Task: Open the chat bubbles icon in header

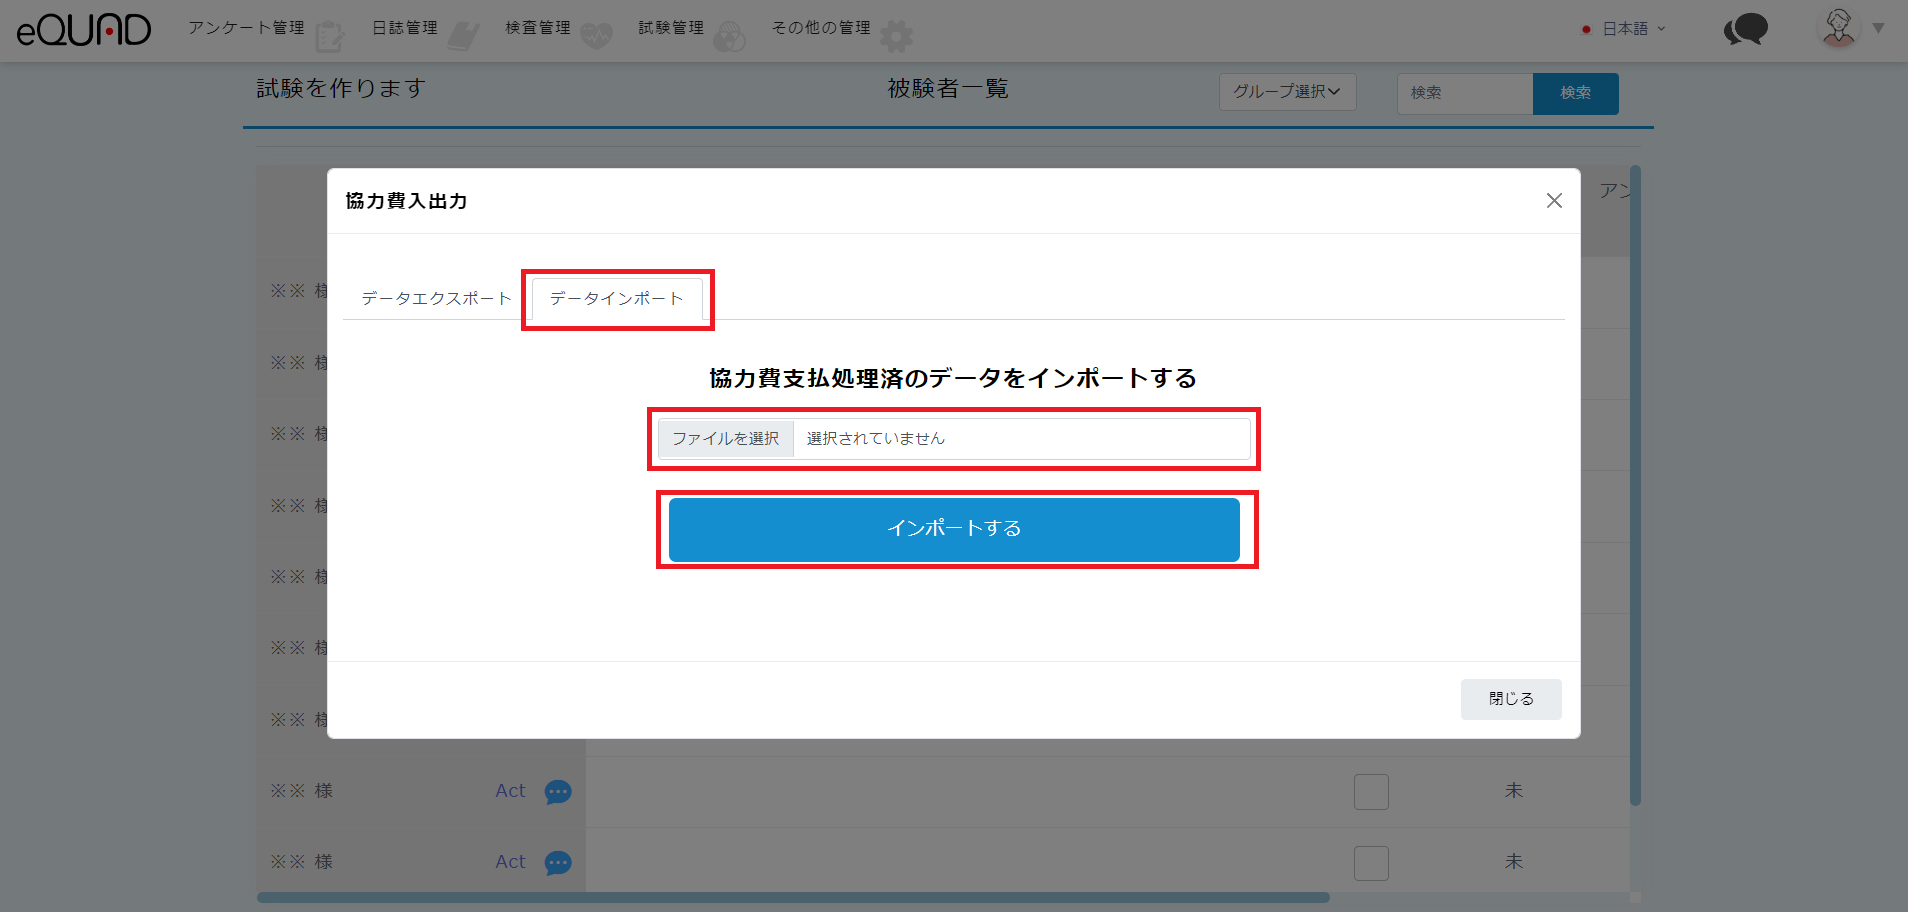Action: click(x=1746, y=30)
